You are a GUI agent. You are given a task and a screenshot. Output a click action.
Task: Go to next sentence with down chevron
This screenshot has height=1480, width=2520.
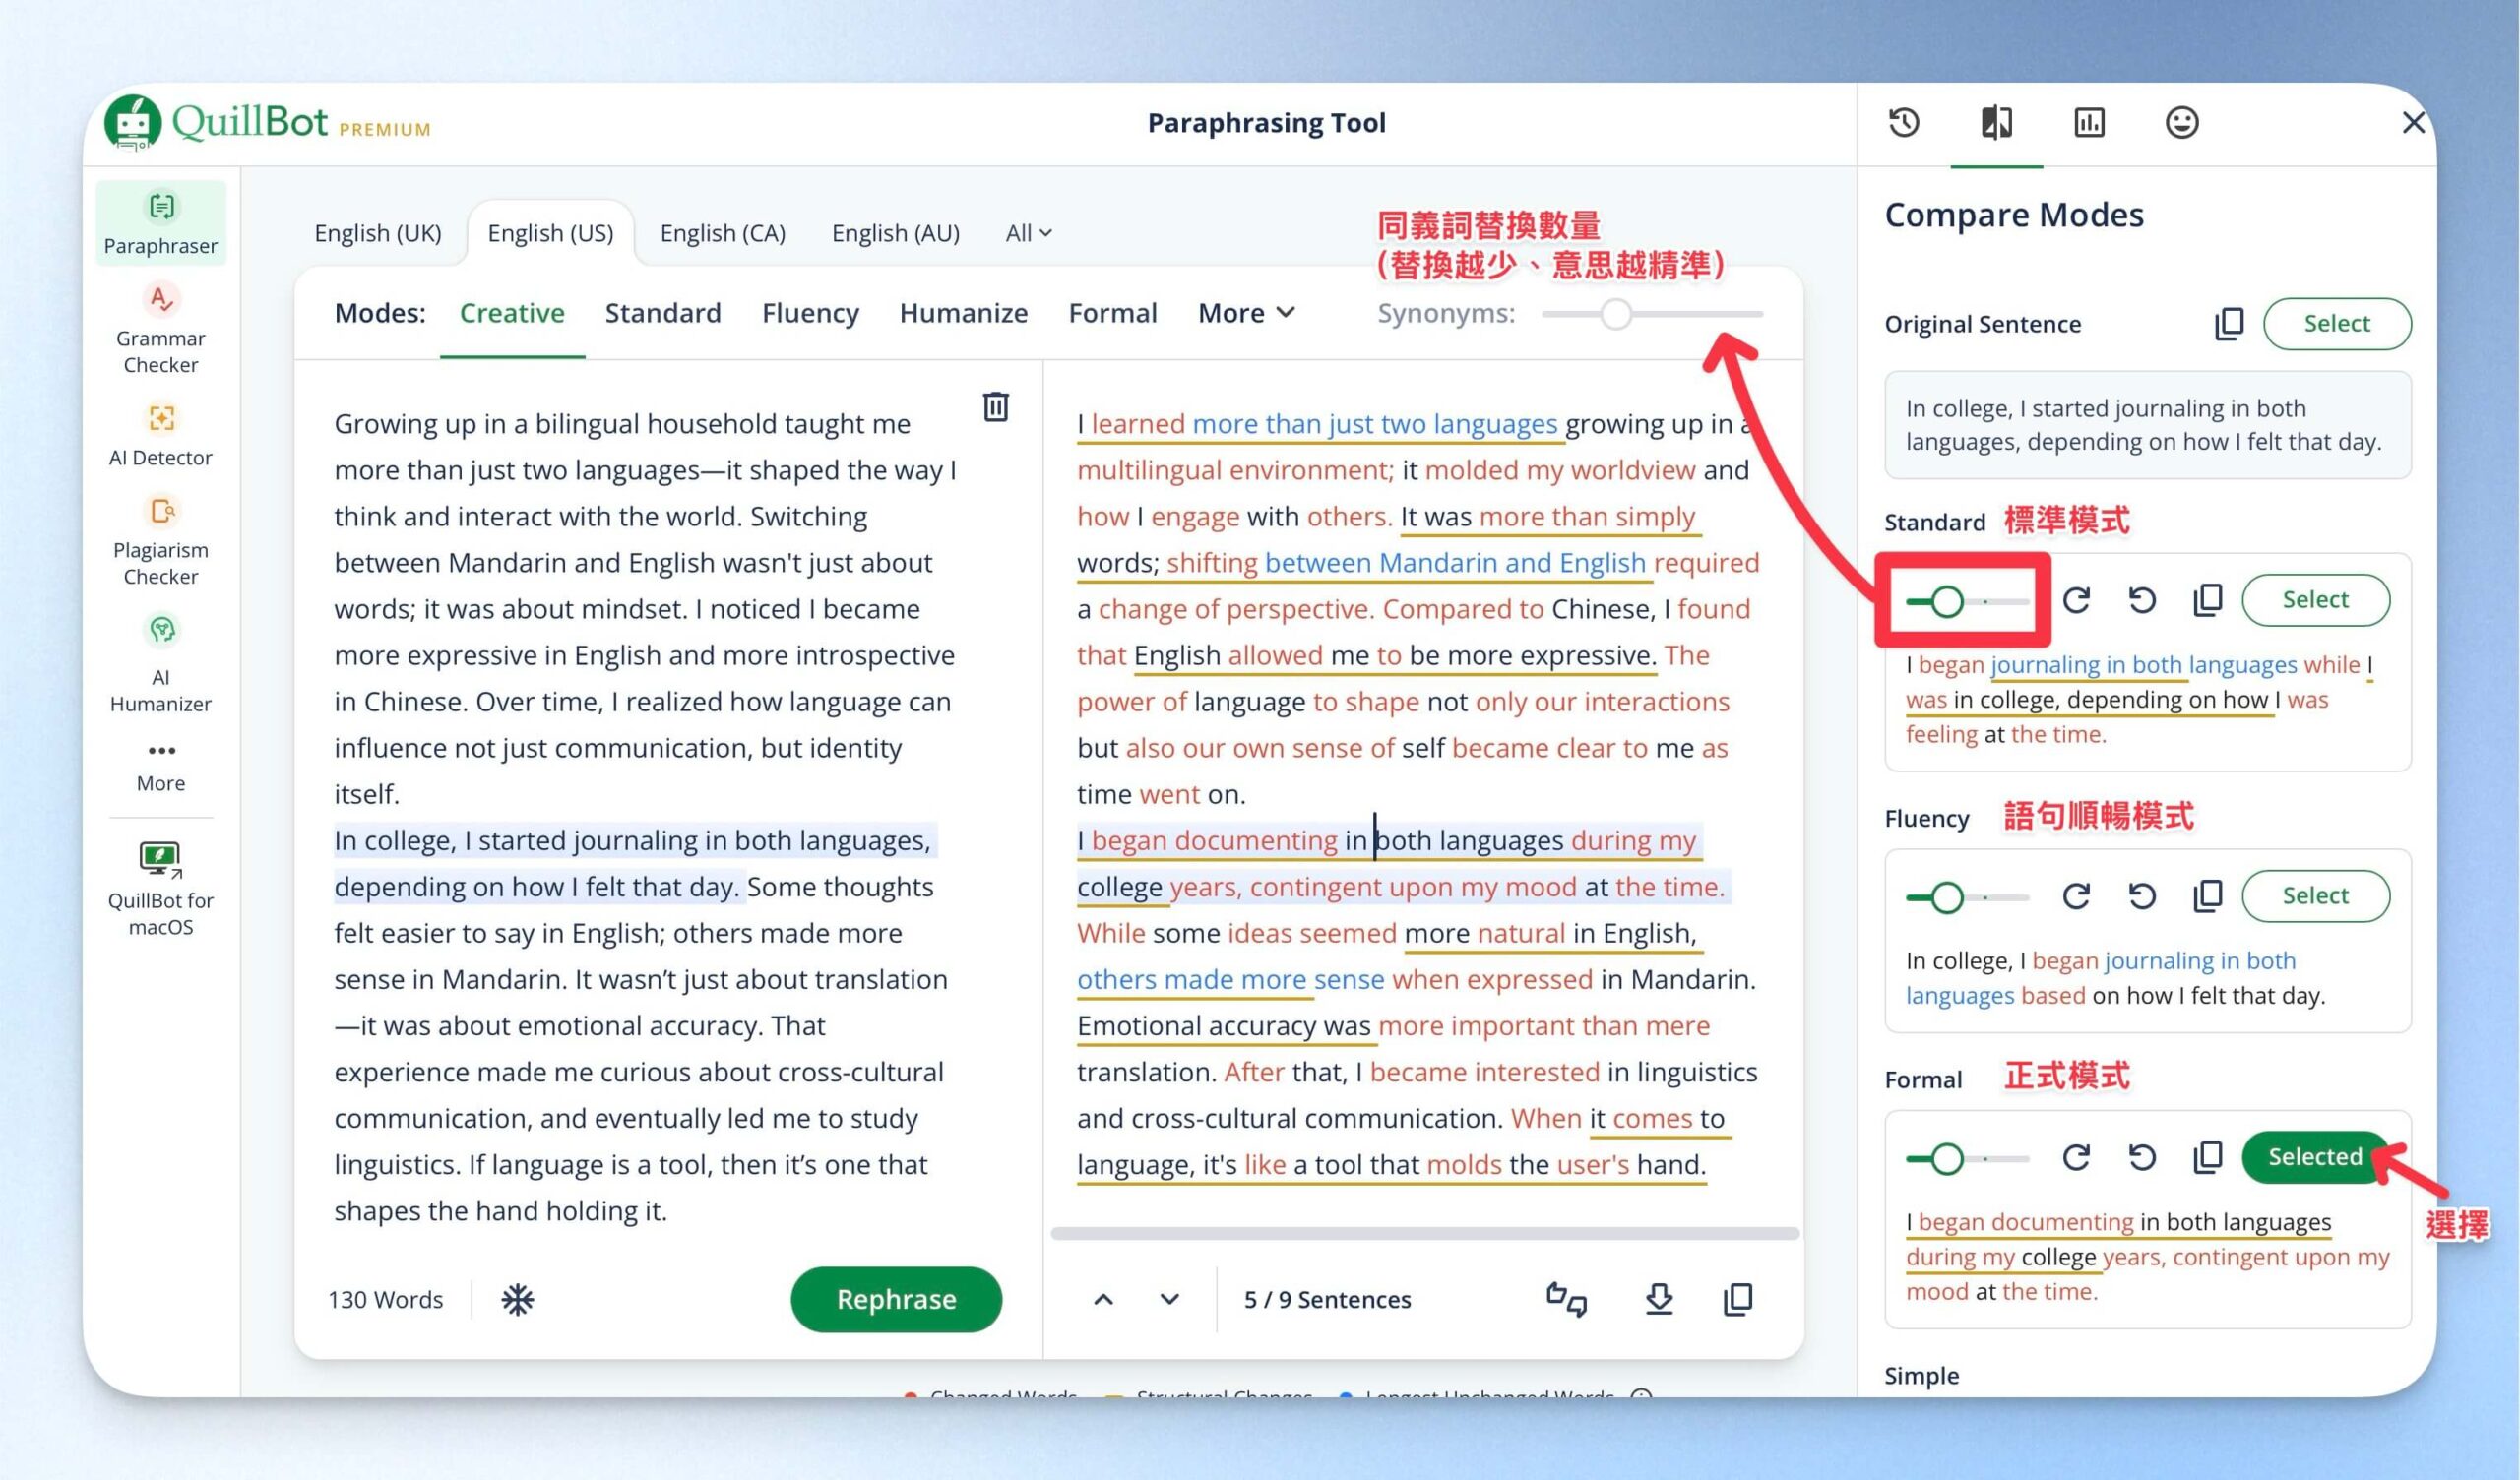click(1169, 1299)
